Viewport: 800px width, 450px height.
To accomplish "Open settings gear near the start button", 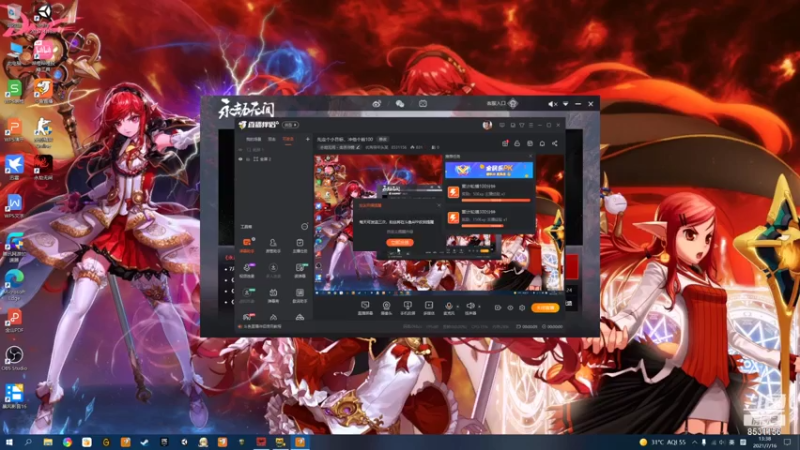I will coord(522,308).
